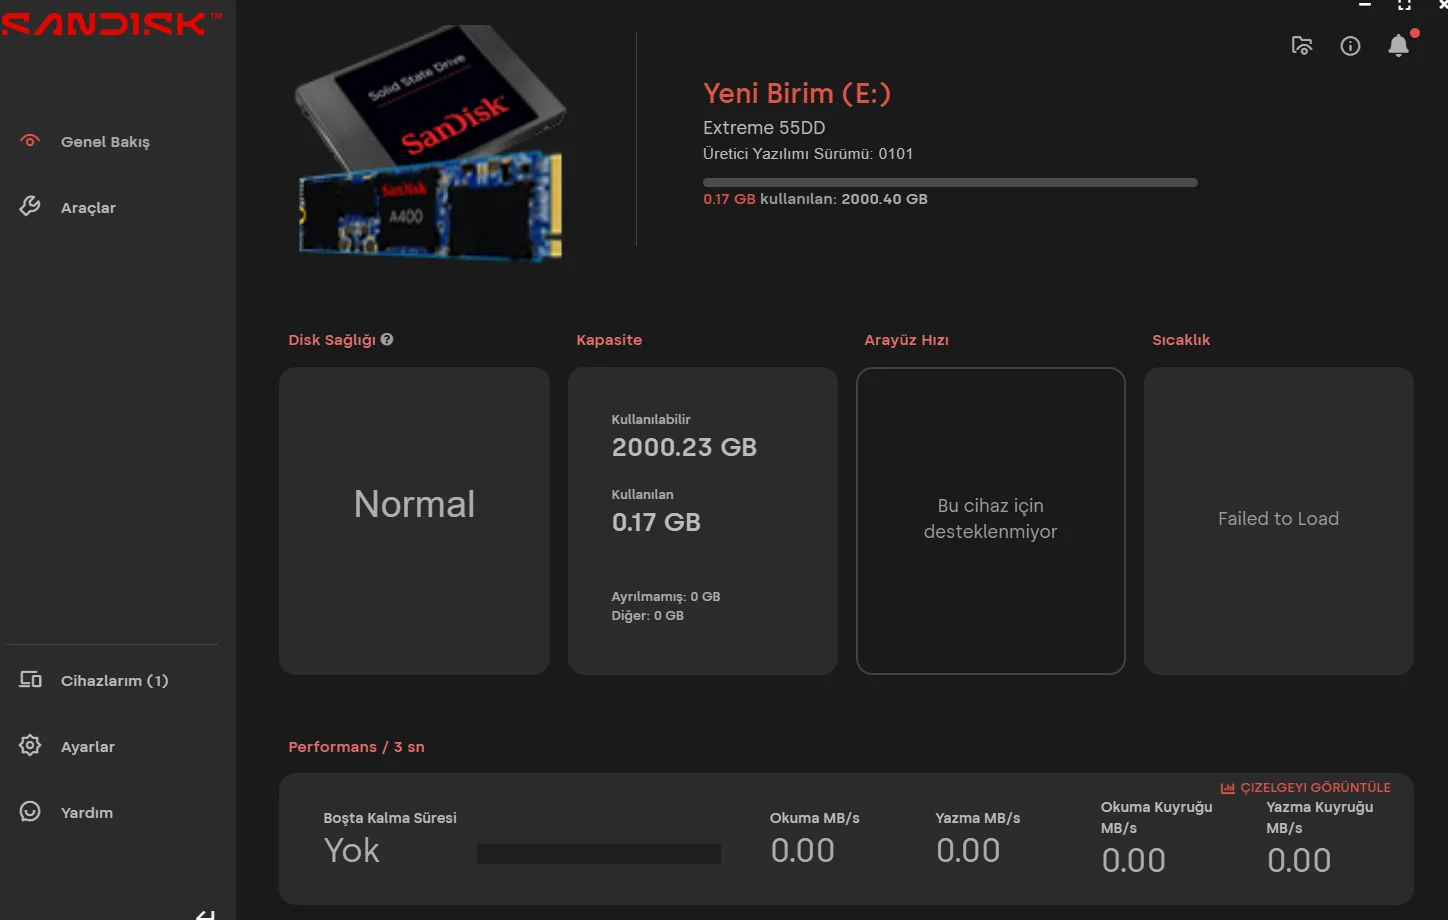Open the folder-with-eye icon in the header

[x=1302, y=46]
